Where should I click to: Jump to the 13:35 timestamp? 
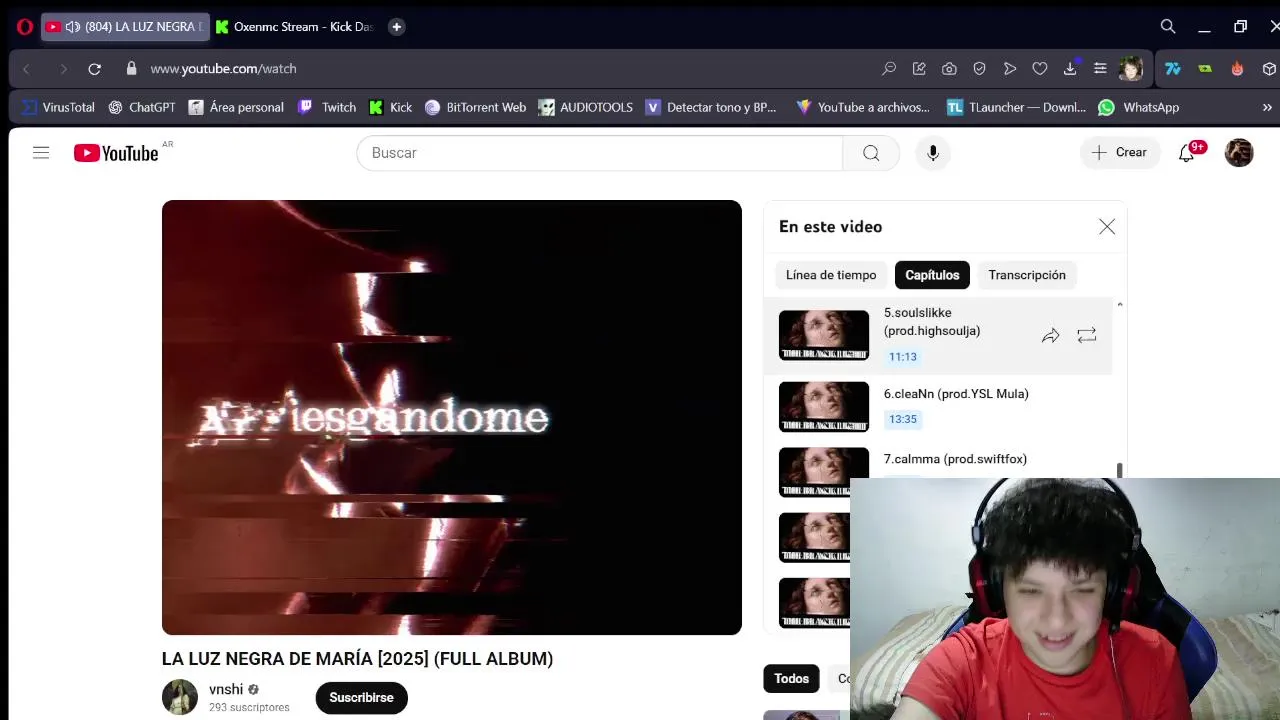tap(902, 420)
